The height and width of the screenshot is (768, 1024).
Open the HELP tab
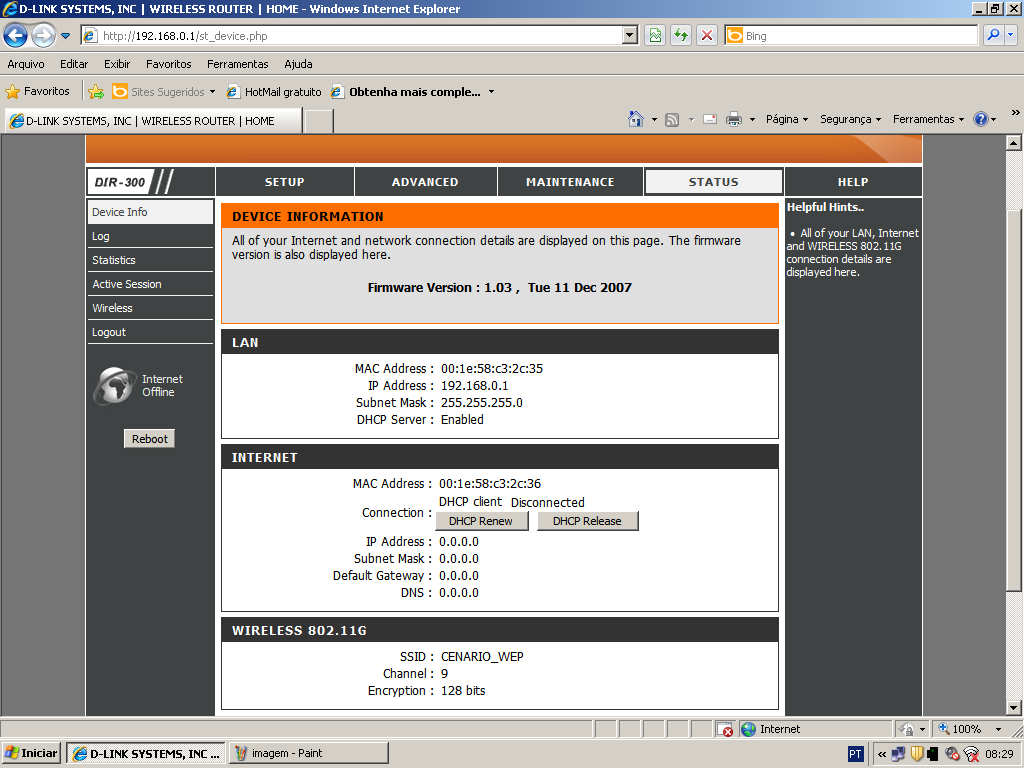[853, 182]
